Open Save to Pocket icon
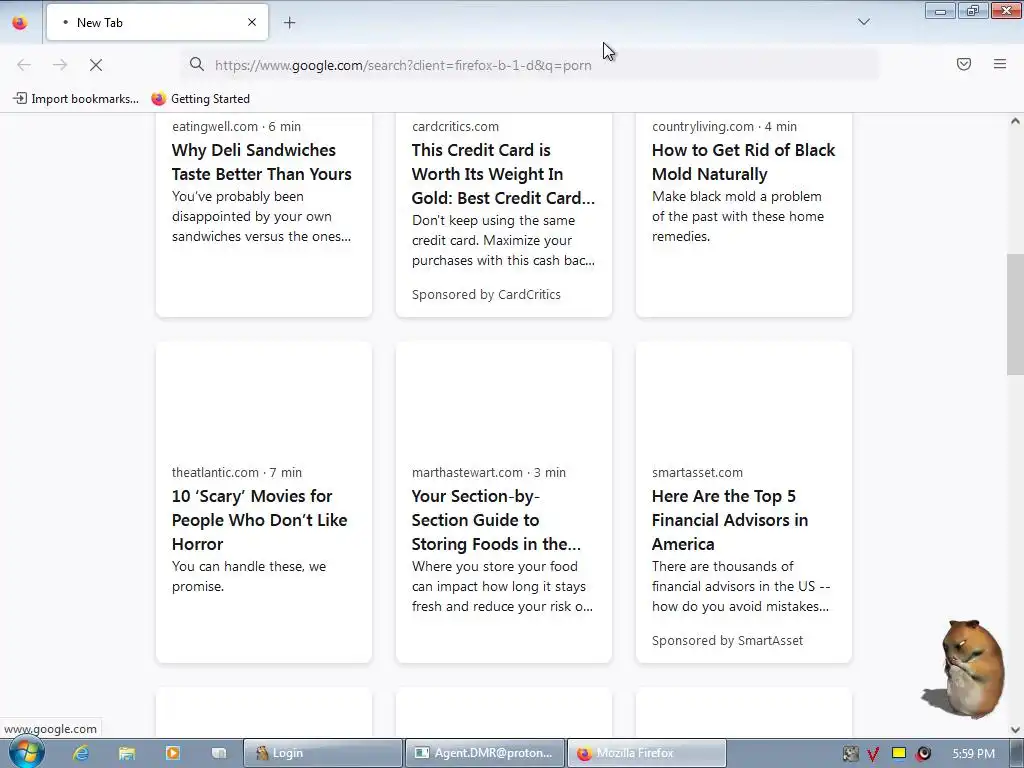The height and width of the screenshot is (768, 1024). click(964, 64)
